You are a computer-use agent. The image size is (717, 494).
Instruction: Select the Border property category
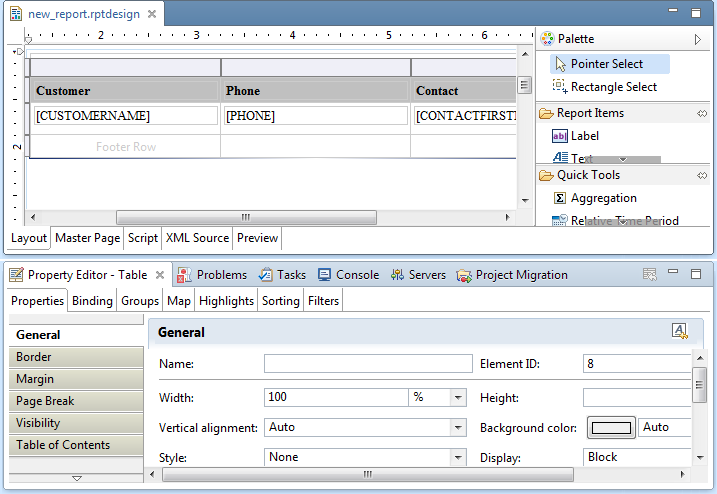76,357
